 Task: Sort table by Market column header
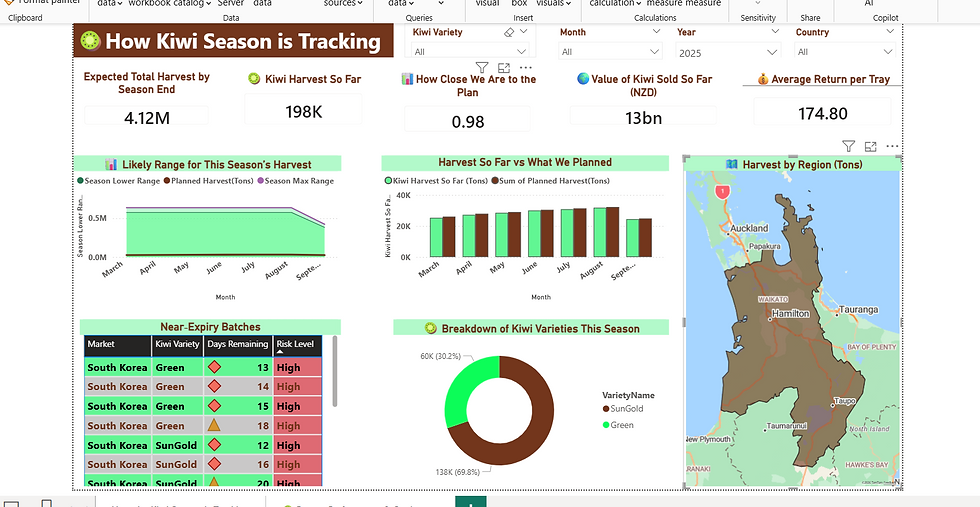coord(118,346)
